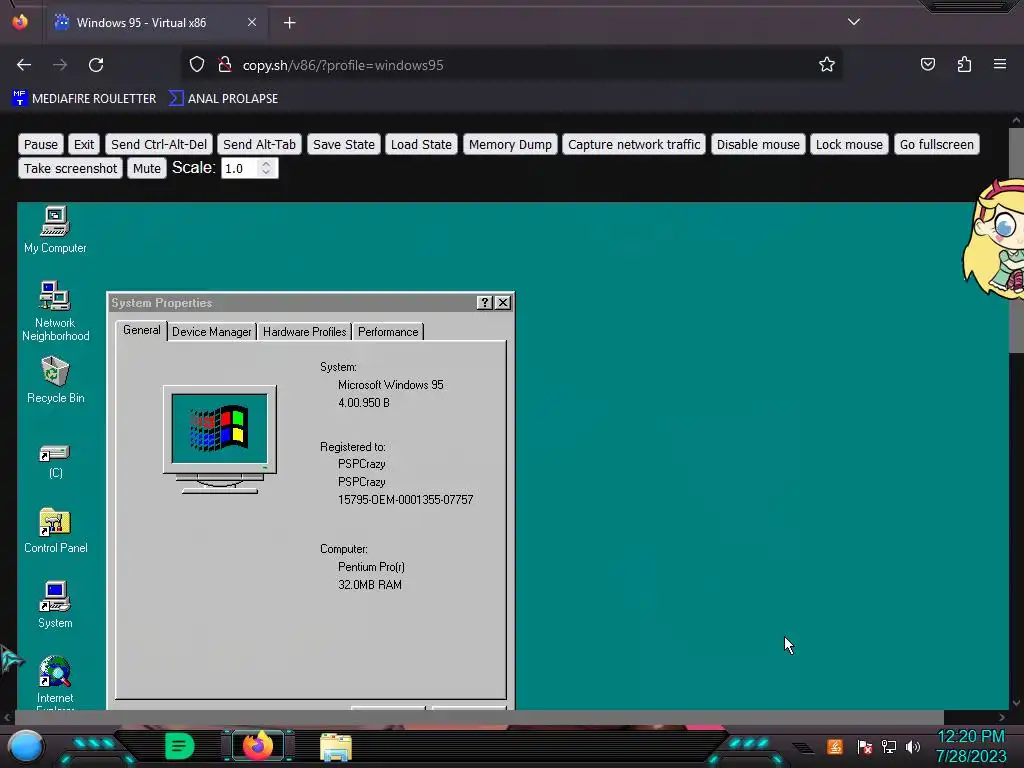Click the Load State button
Screen dimensions: 1024x768
421,144
